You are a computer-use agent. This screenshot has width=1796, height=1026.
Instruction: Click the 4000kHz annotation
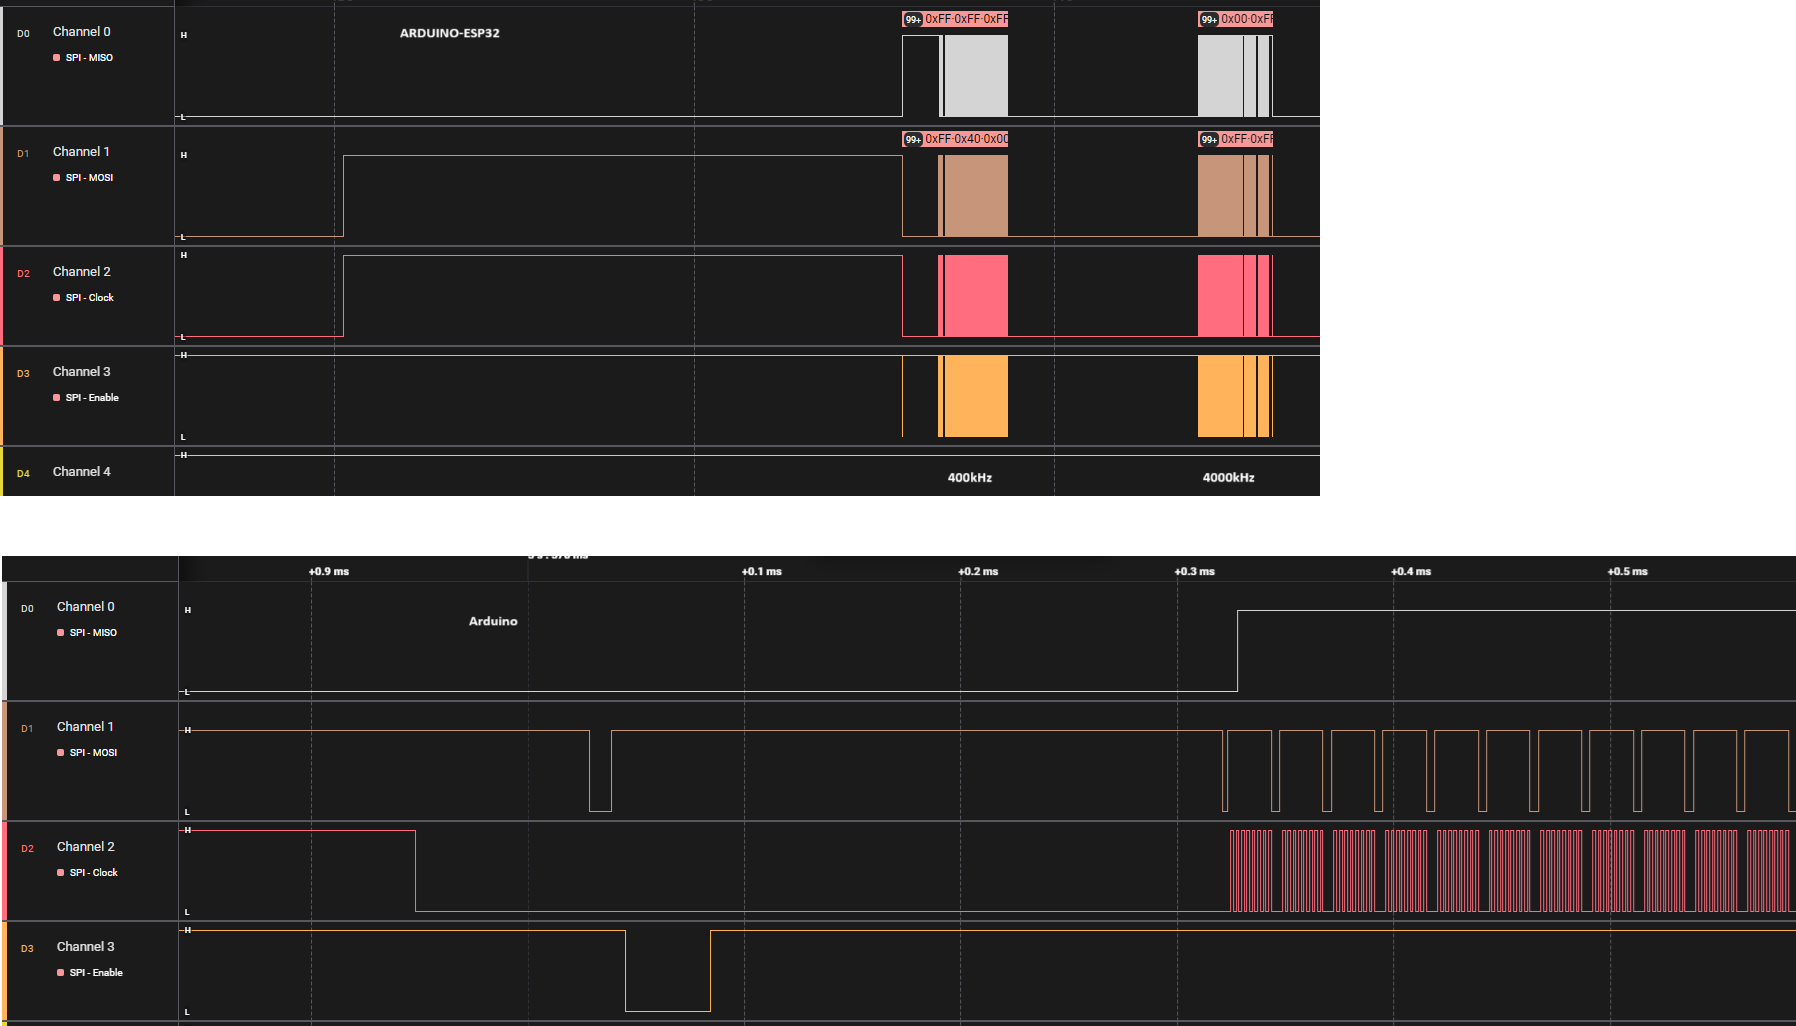pyautogui.click(x=1228, y=478)
